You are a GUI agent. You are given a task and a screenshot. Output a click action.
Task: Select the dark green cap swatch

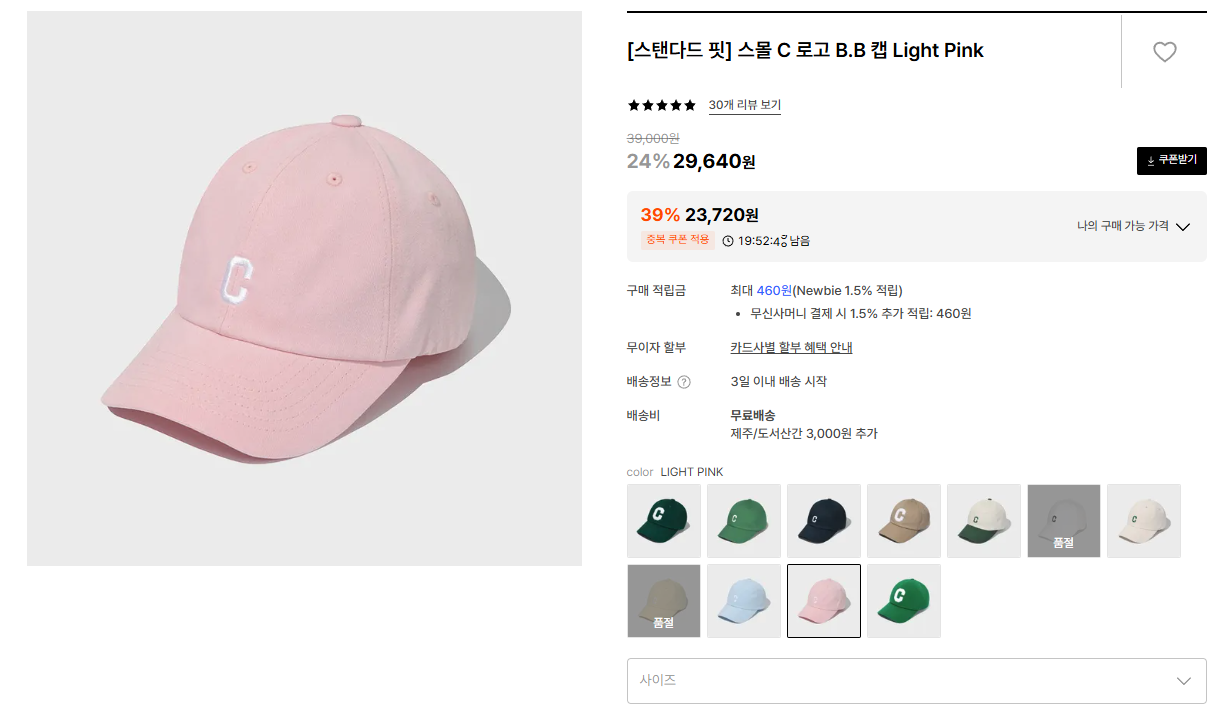664,521
